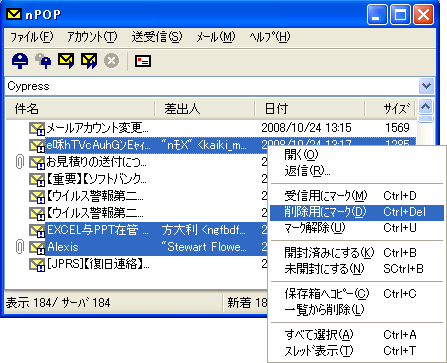Click the mail list scroll up arrow

(426, 107)
